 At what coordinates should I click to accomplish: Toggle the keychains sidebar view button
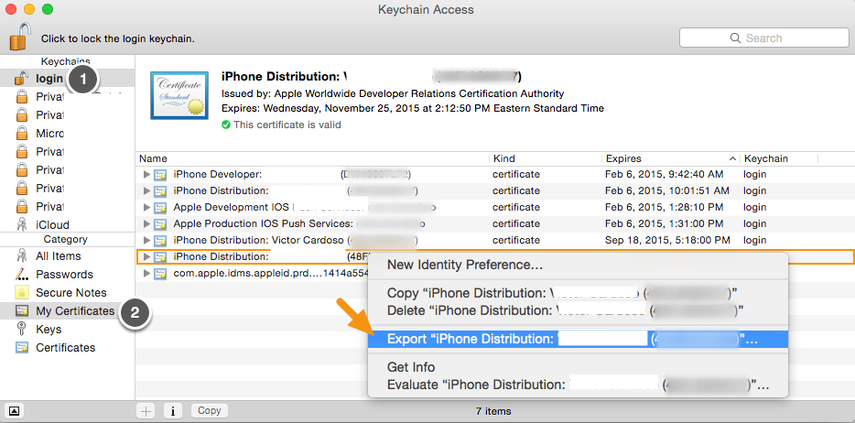click(15, 410)
